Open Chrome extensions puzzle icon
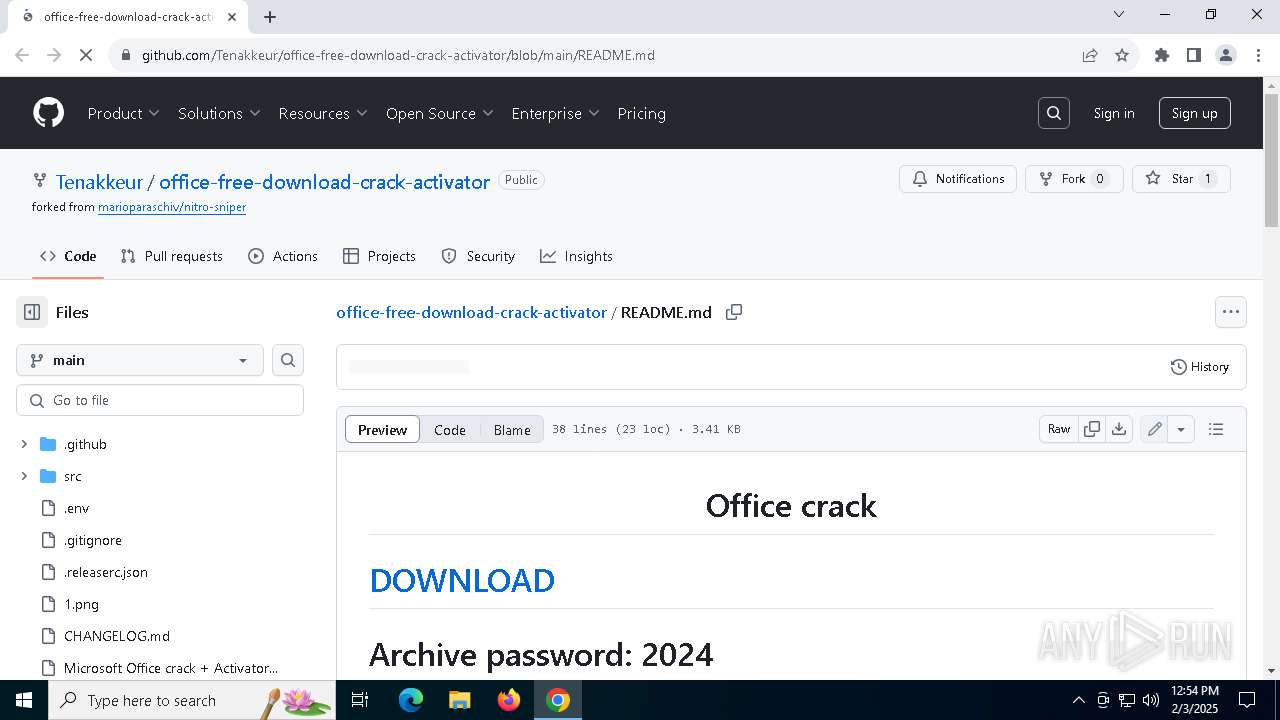This screenshot has width=1280, height=720. click(x=1162, y=55)
